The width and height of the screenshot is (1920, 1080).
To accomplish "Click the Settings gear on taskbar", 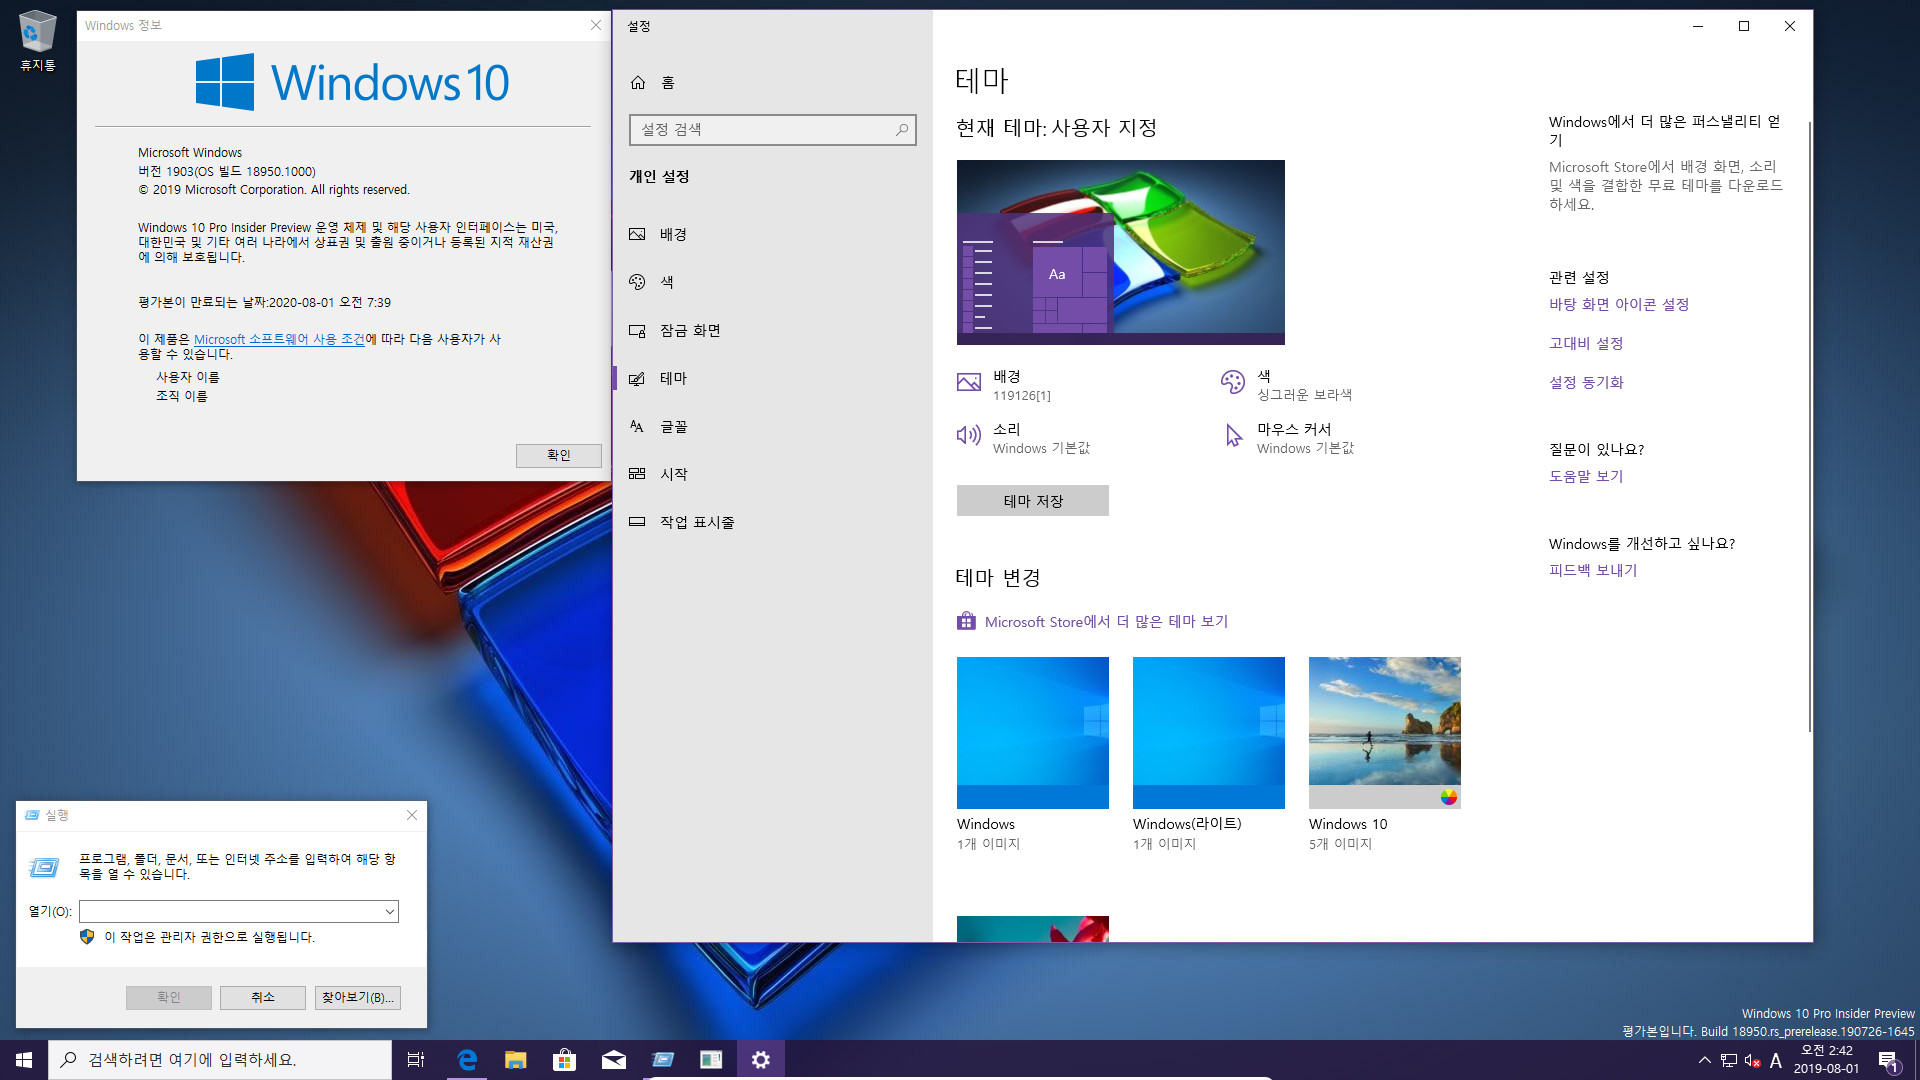I will pos(761,1060).
